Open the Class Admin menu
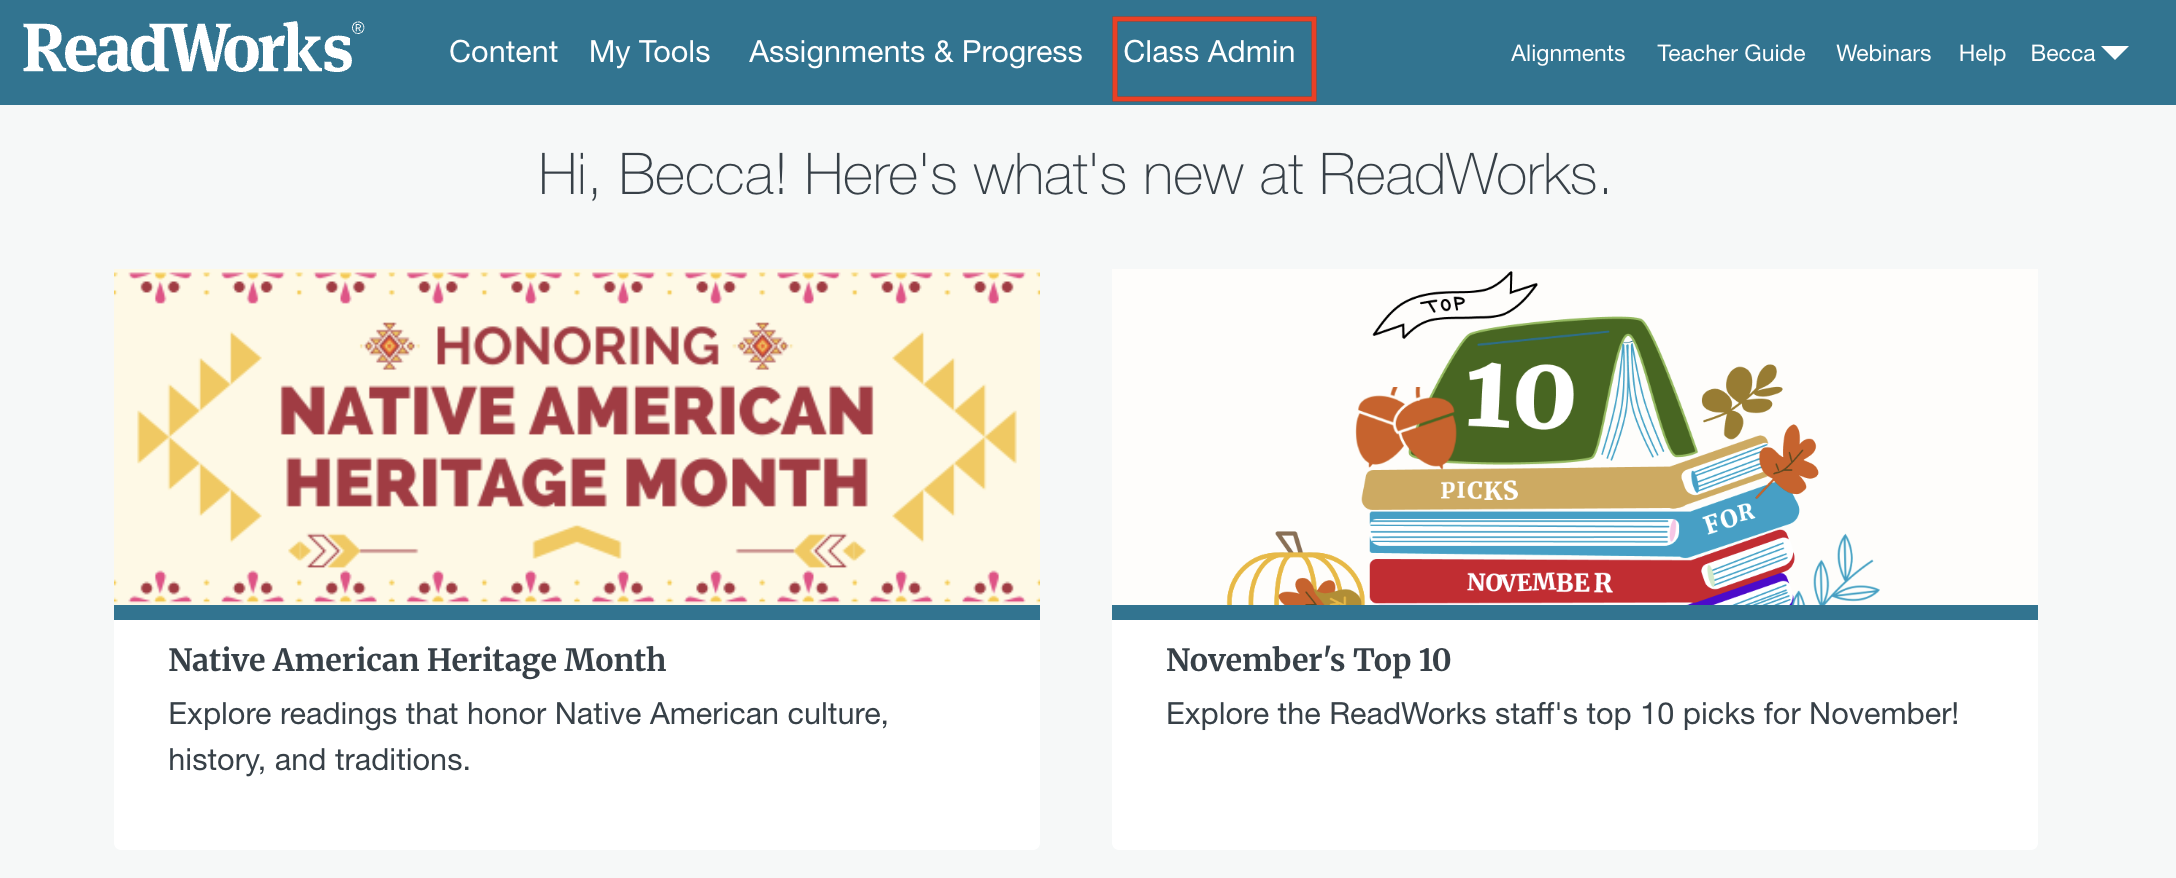This screenshot has height=878, width=2176. (1209, 52)
